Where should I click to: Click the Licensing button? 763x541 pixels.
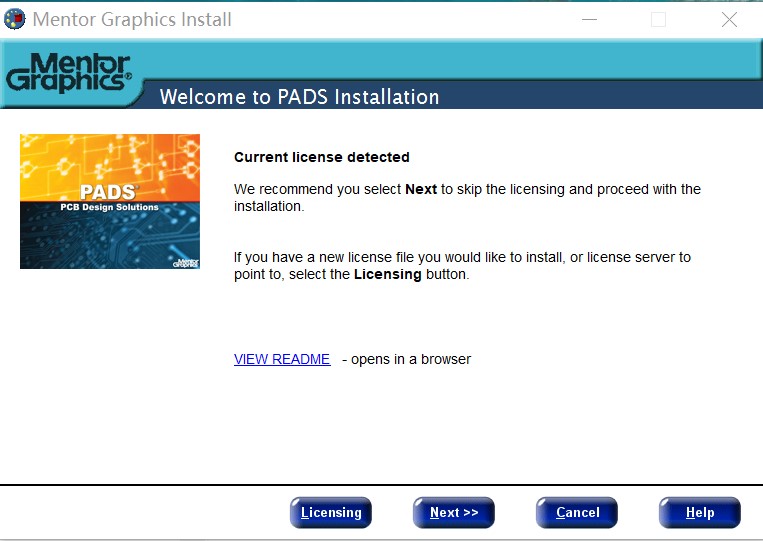[331, 512]
